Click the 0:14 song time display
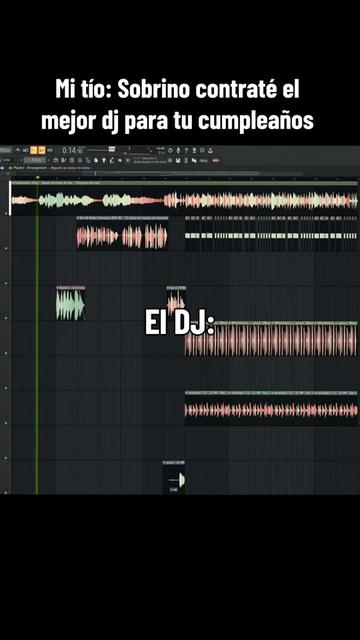 click(x=73, y=151)
